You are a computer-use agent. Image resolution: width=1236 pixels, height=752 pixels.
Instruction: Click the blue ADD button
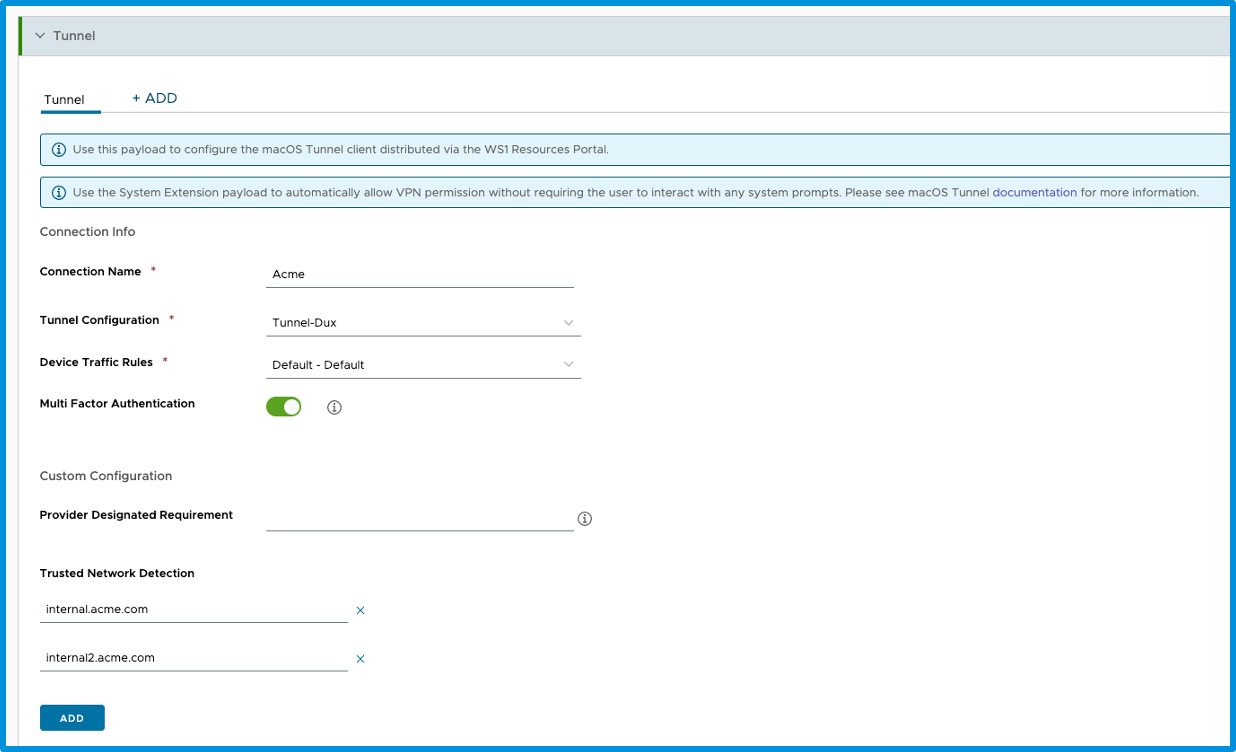72,718
